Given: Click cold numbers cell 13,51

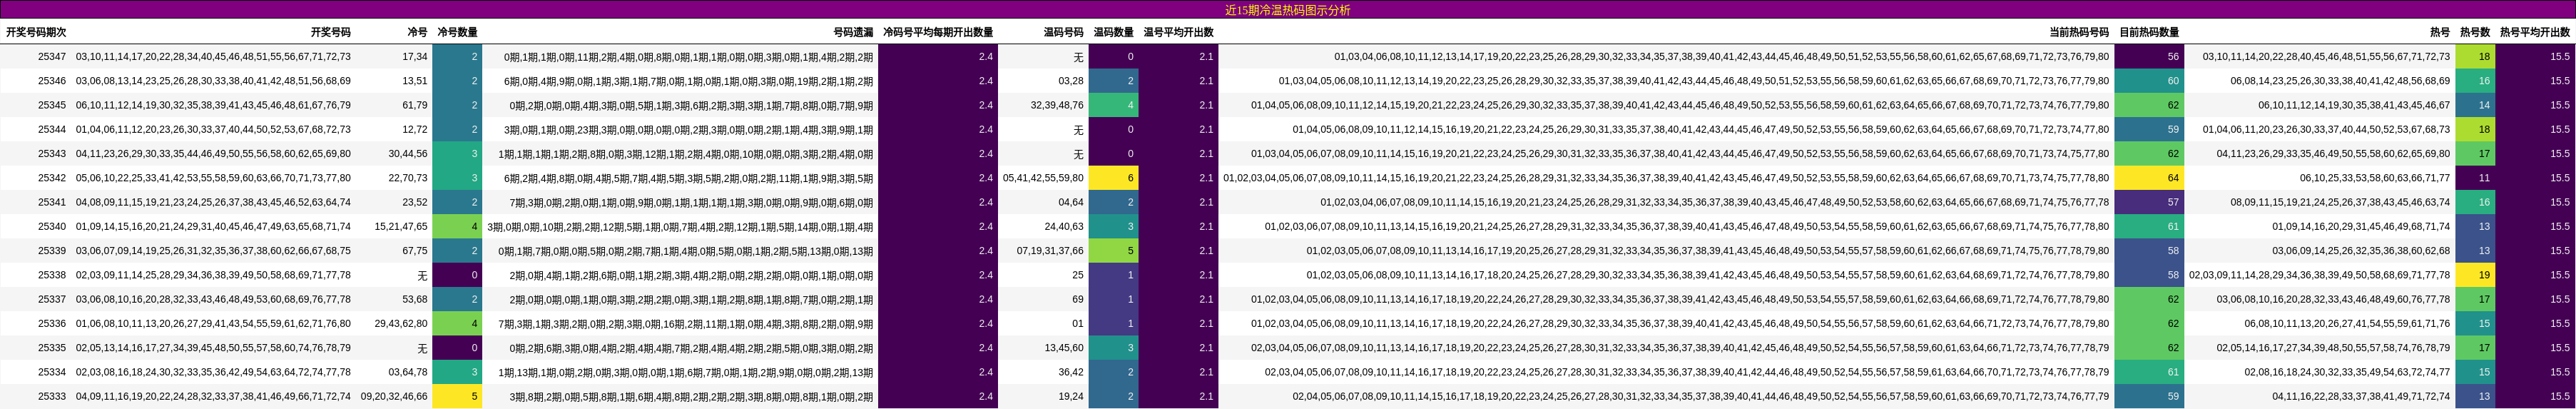Looking at the screenshot, I should click(415, 81).
